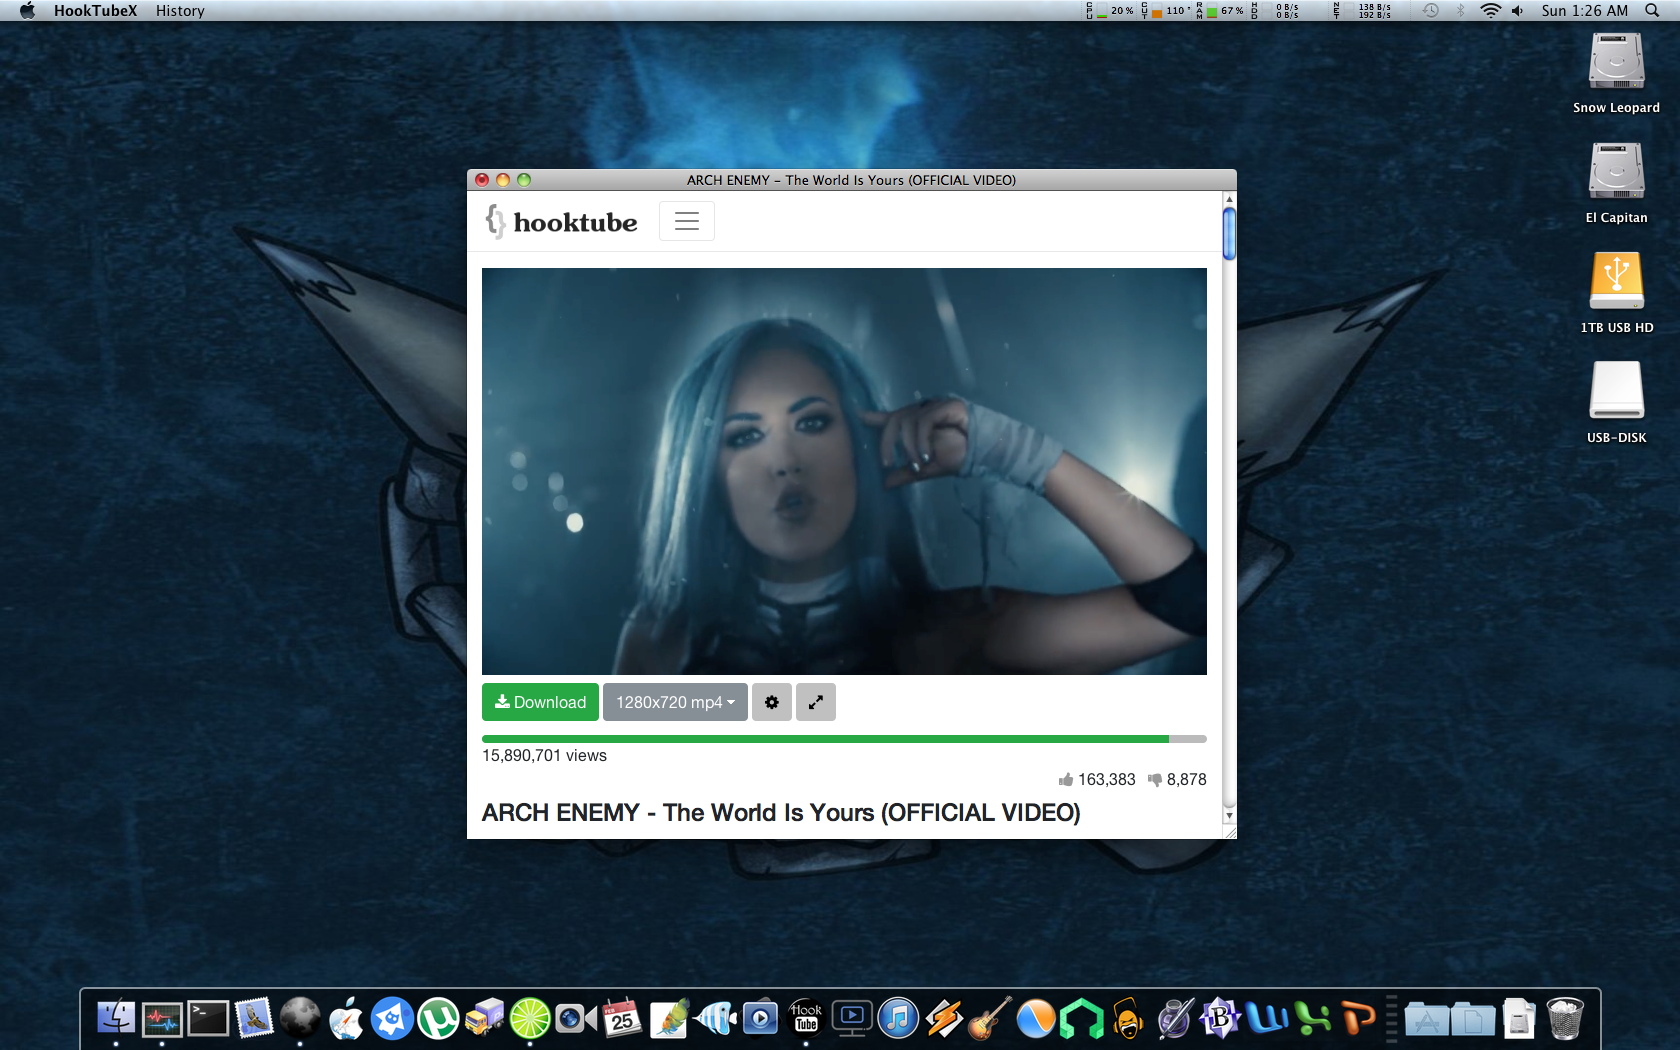The height and width of the screenshot is (1050, 1680).
Task: Expand video with the fullscreen arrows button
Action: 816,702
